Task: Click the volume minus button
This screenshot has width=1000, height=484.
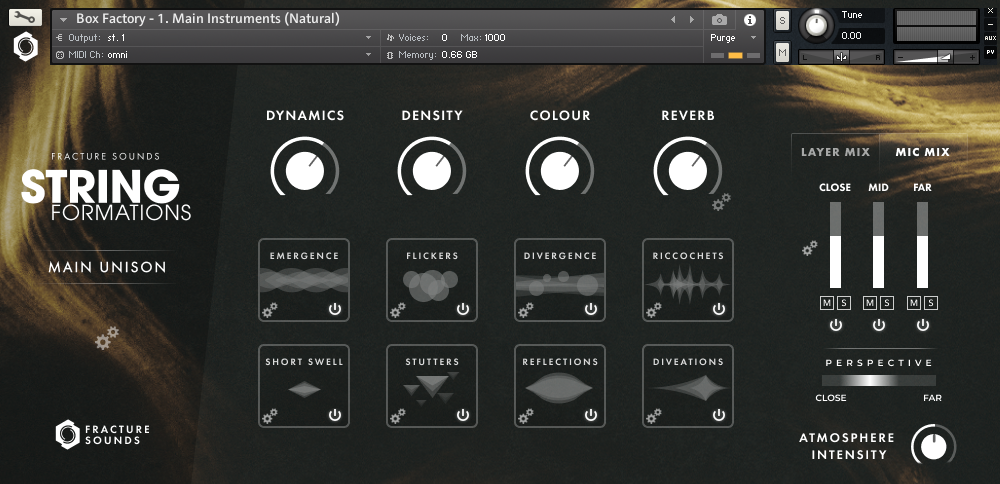Action: pyautogui.click(x=901, y=57)
